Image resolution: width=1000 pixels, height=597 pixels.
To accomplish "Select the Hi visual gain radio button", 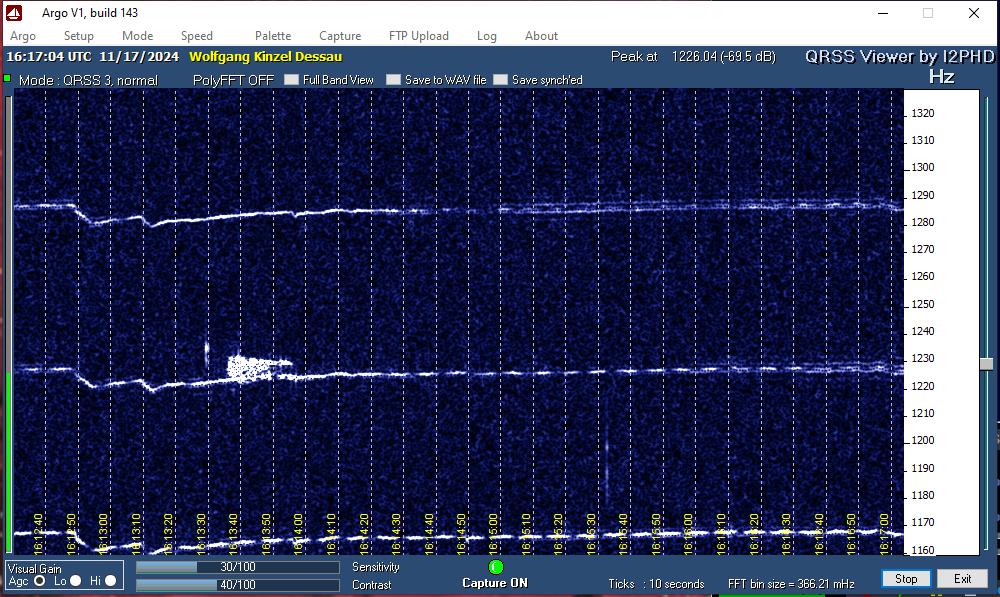I will (110, 580).
